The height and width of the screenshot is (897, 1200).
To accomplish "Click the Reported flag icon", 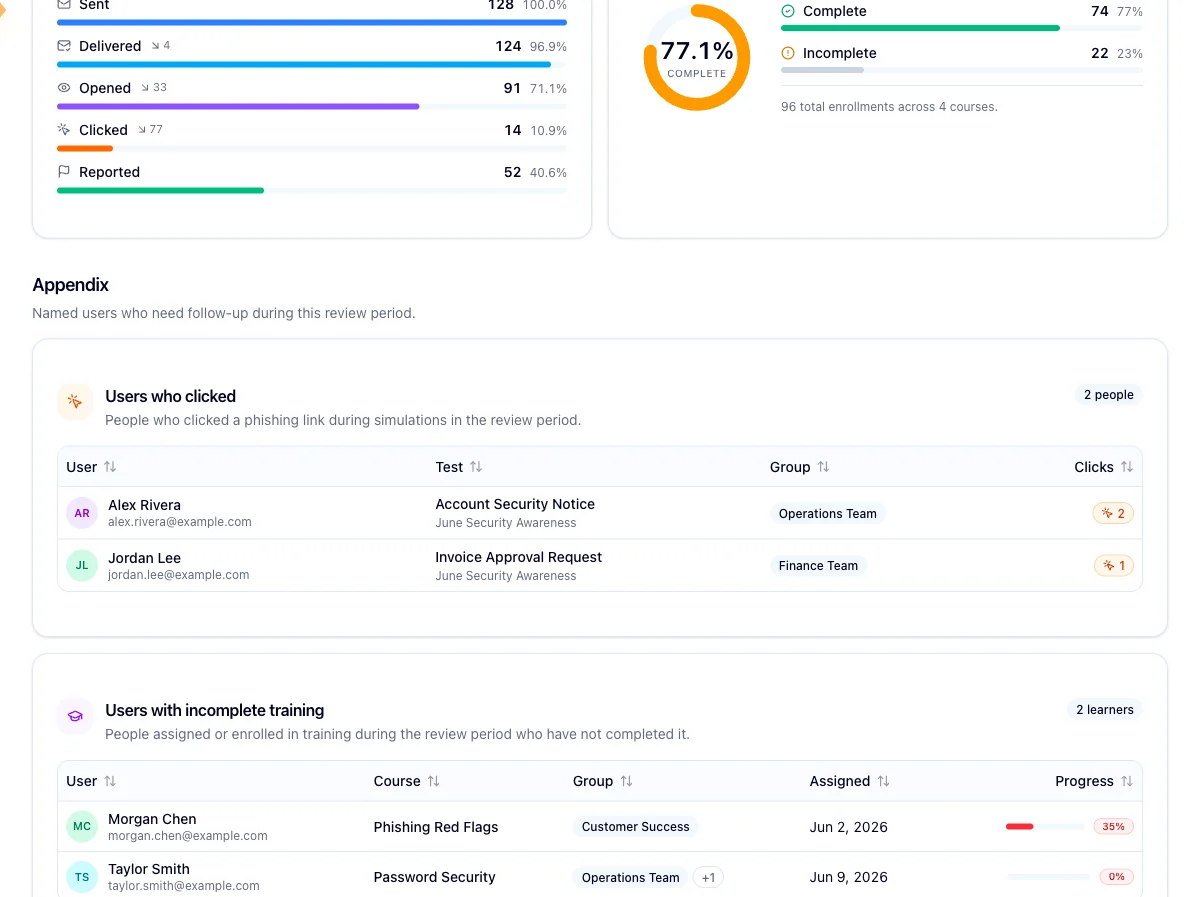I will click(x=64, y=172).
